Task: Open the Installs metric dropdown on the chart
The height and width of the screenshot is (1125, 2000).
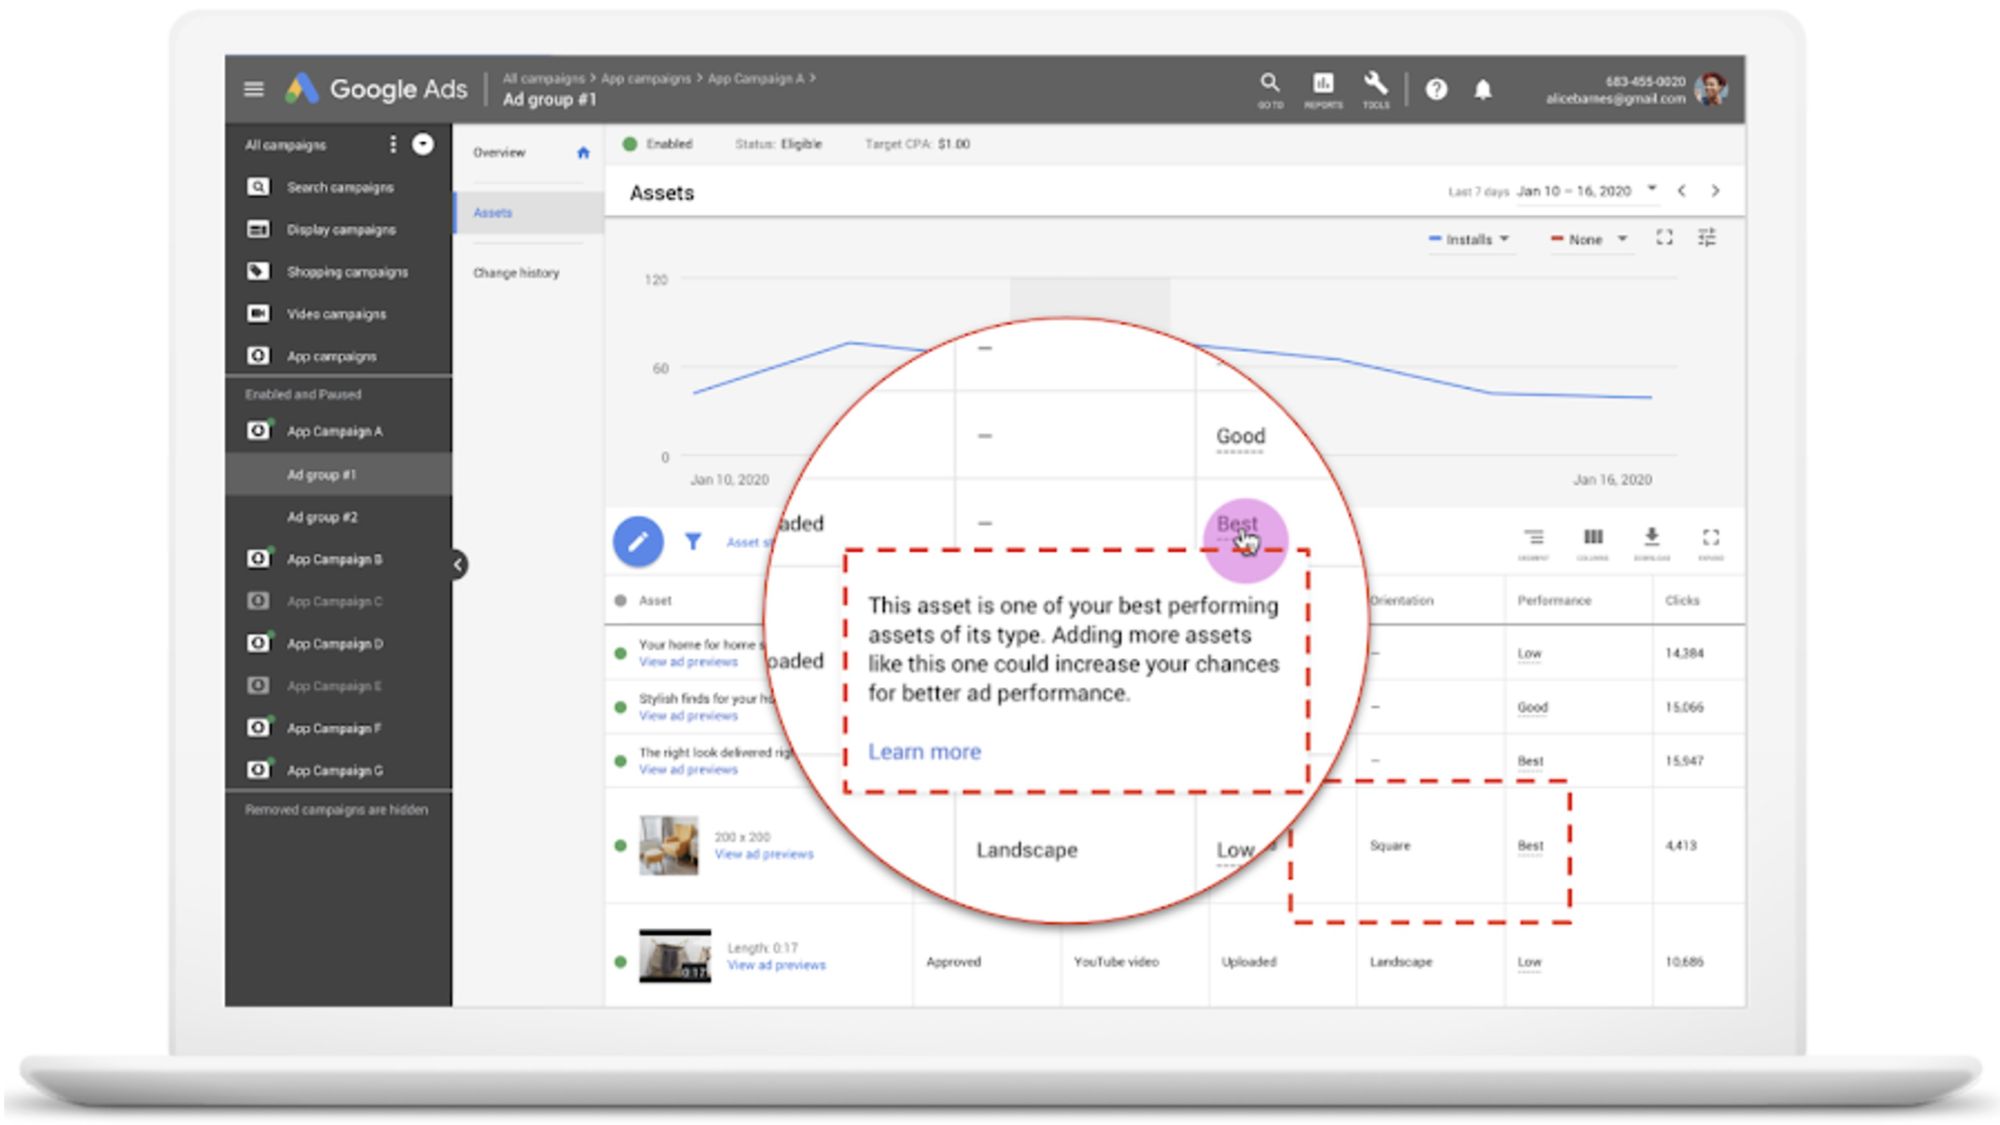Action: [x=1470, y=239]
